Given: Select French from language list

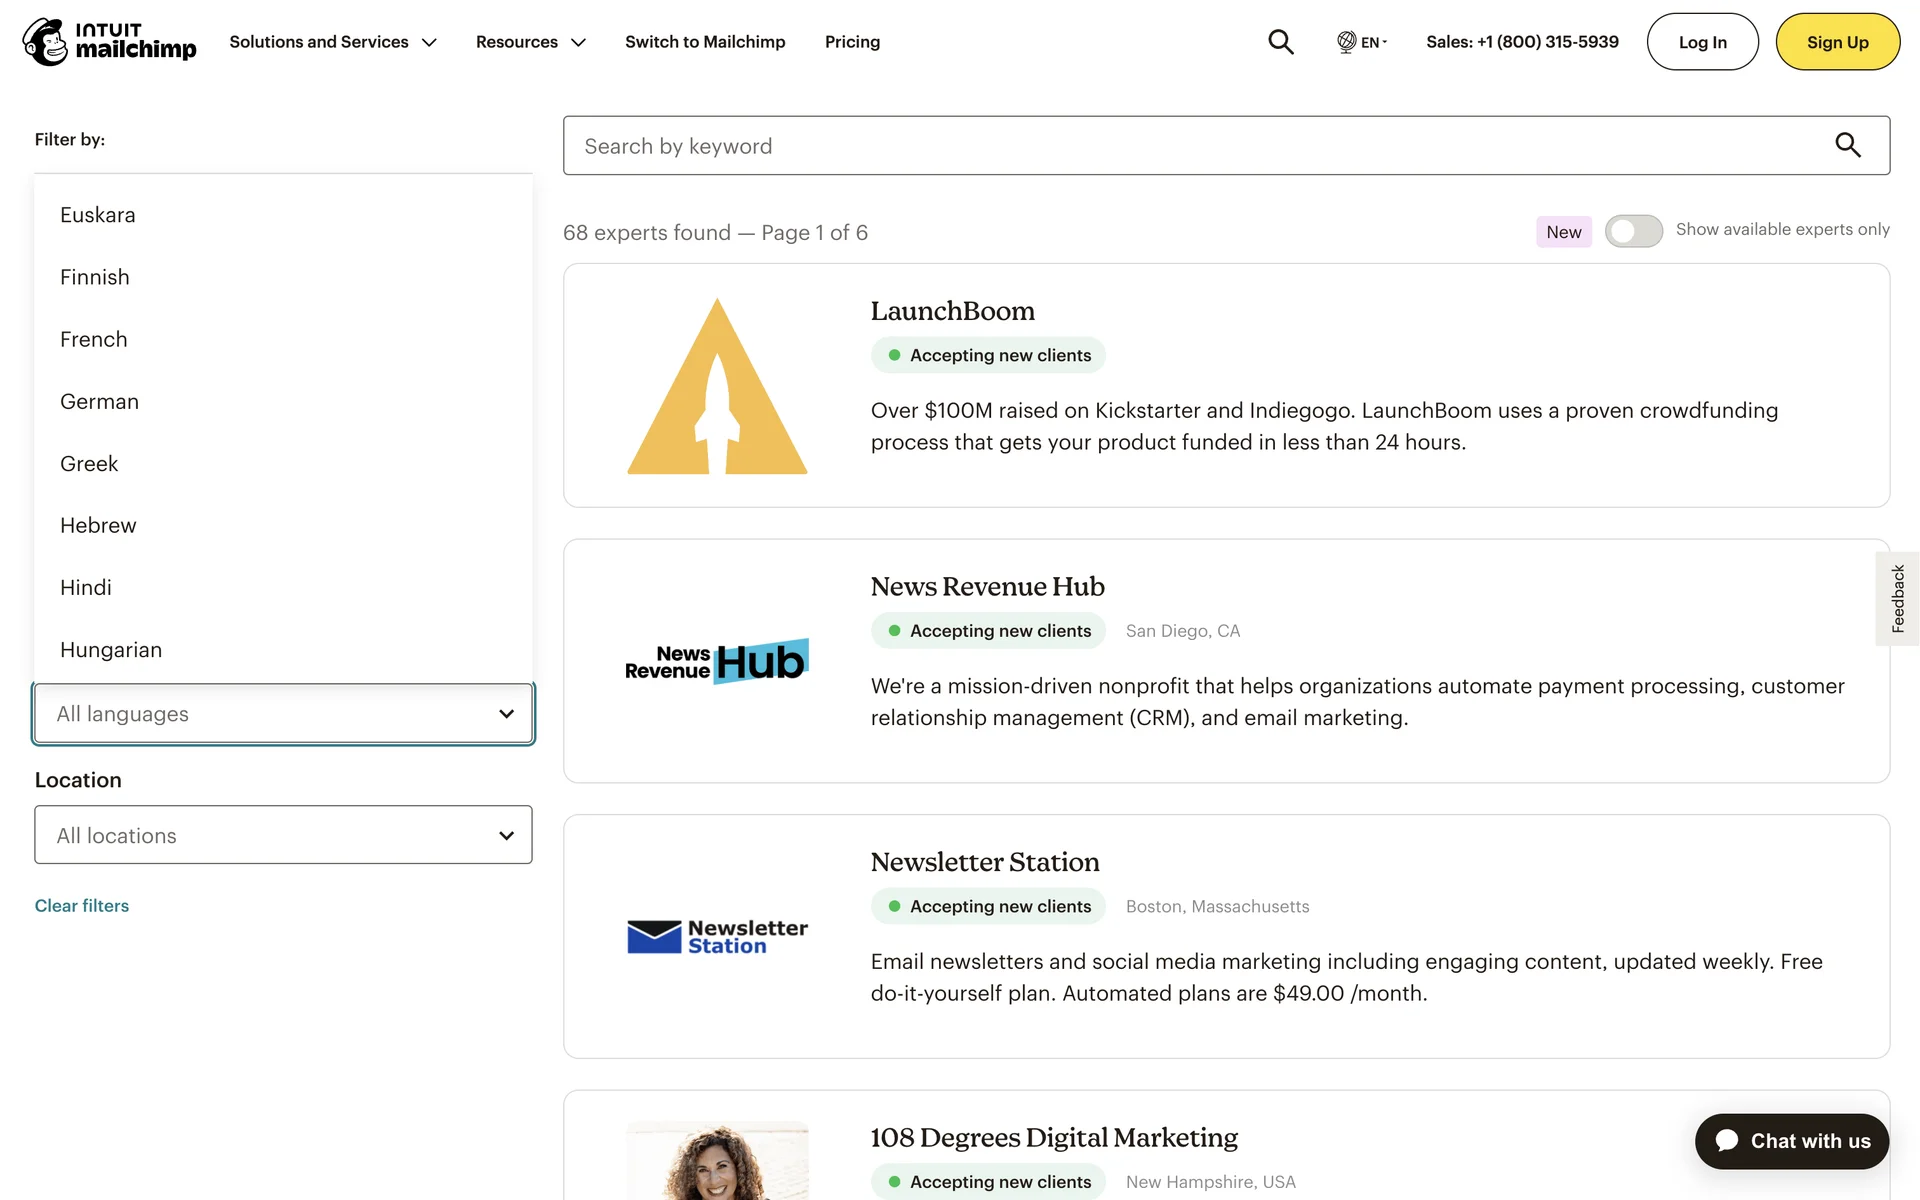Looking at the screenshot, I should point(94,339).
